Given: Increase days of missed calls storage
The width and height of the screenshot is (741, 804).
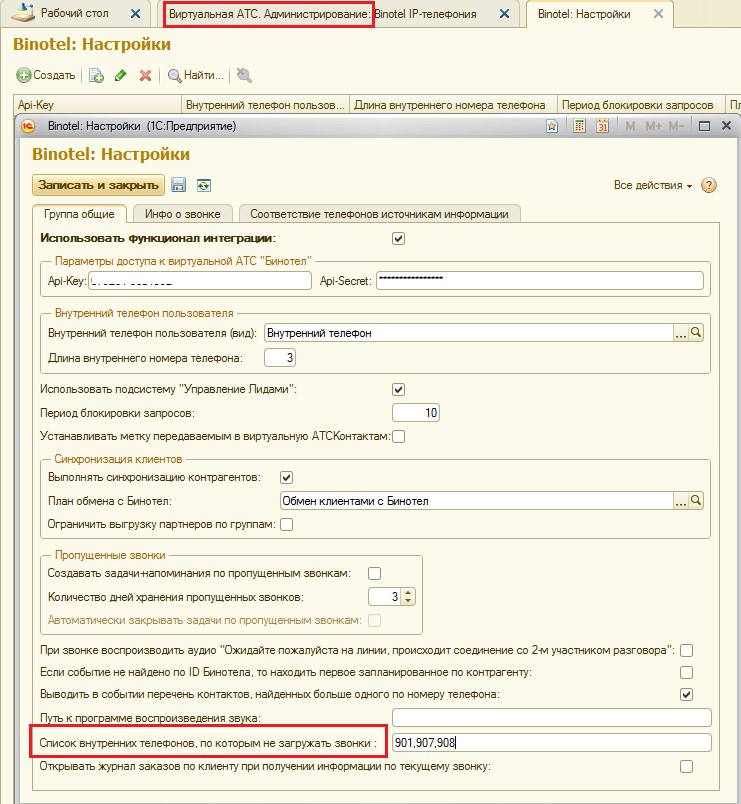Looking at the screenshot, I should tap(408, 592).
